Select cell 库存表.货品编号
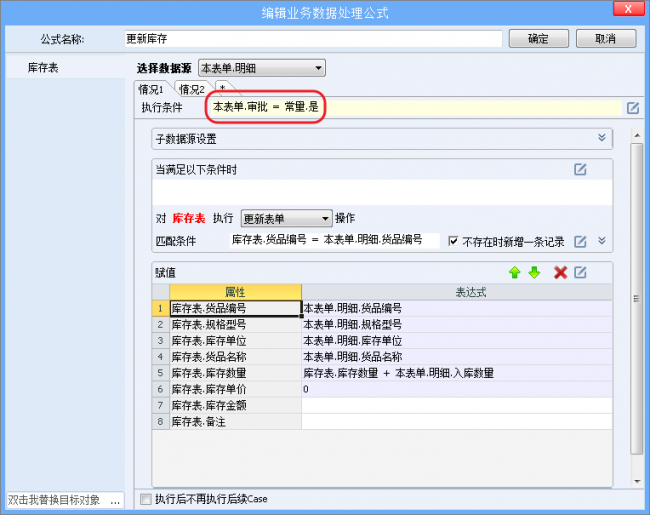This screenshot has height=515, width=650. tap(235, 308)
